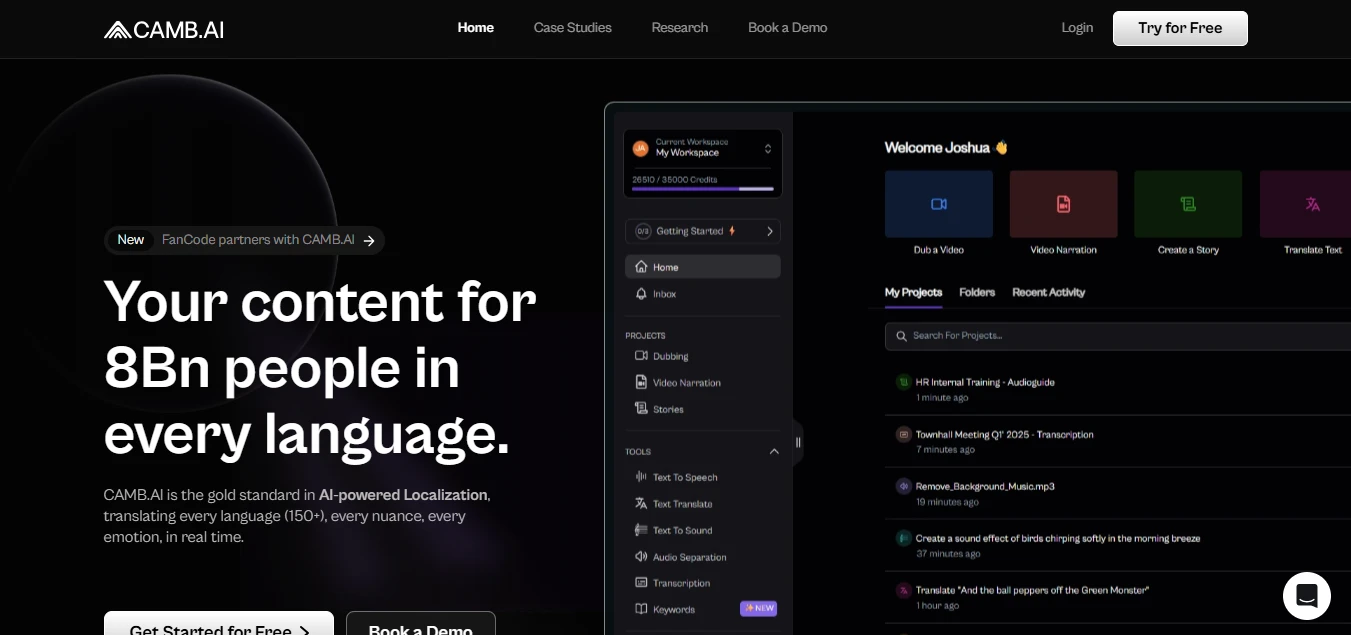Switch to the Recent Activity tab

(1048, 292)
